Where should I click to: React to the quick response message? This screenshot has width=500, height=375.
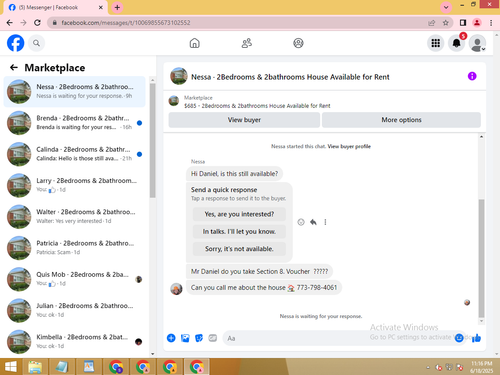point(301,222)
